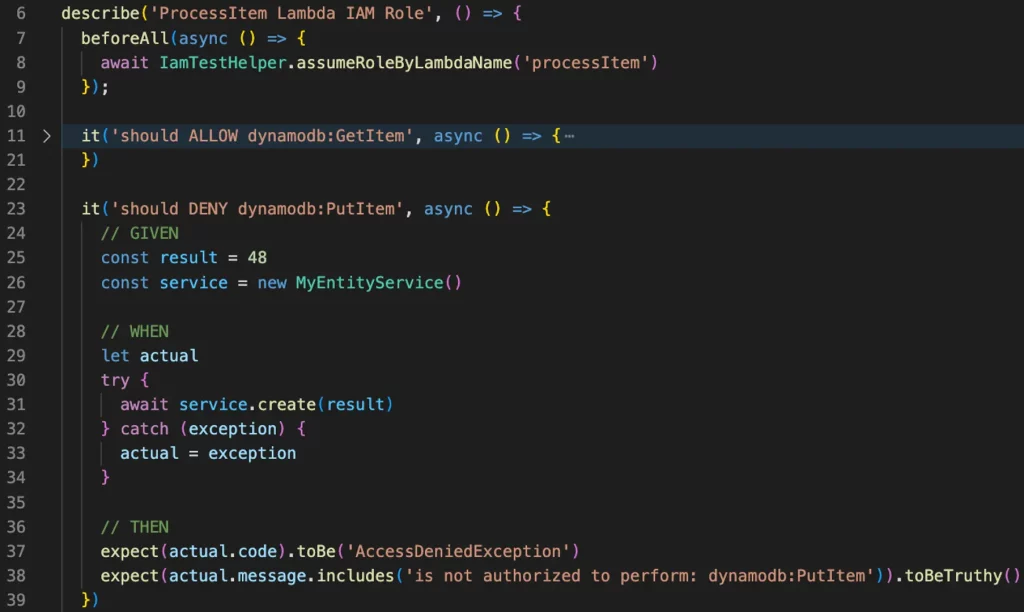This screenshot has height=612, width=1024.
Task: Click the // GIVEN comment
Action: click(140, 233)
